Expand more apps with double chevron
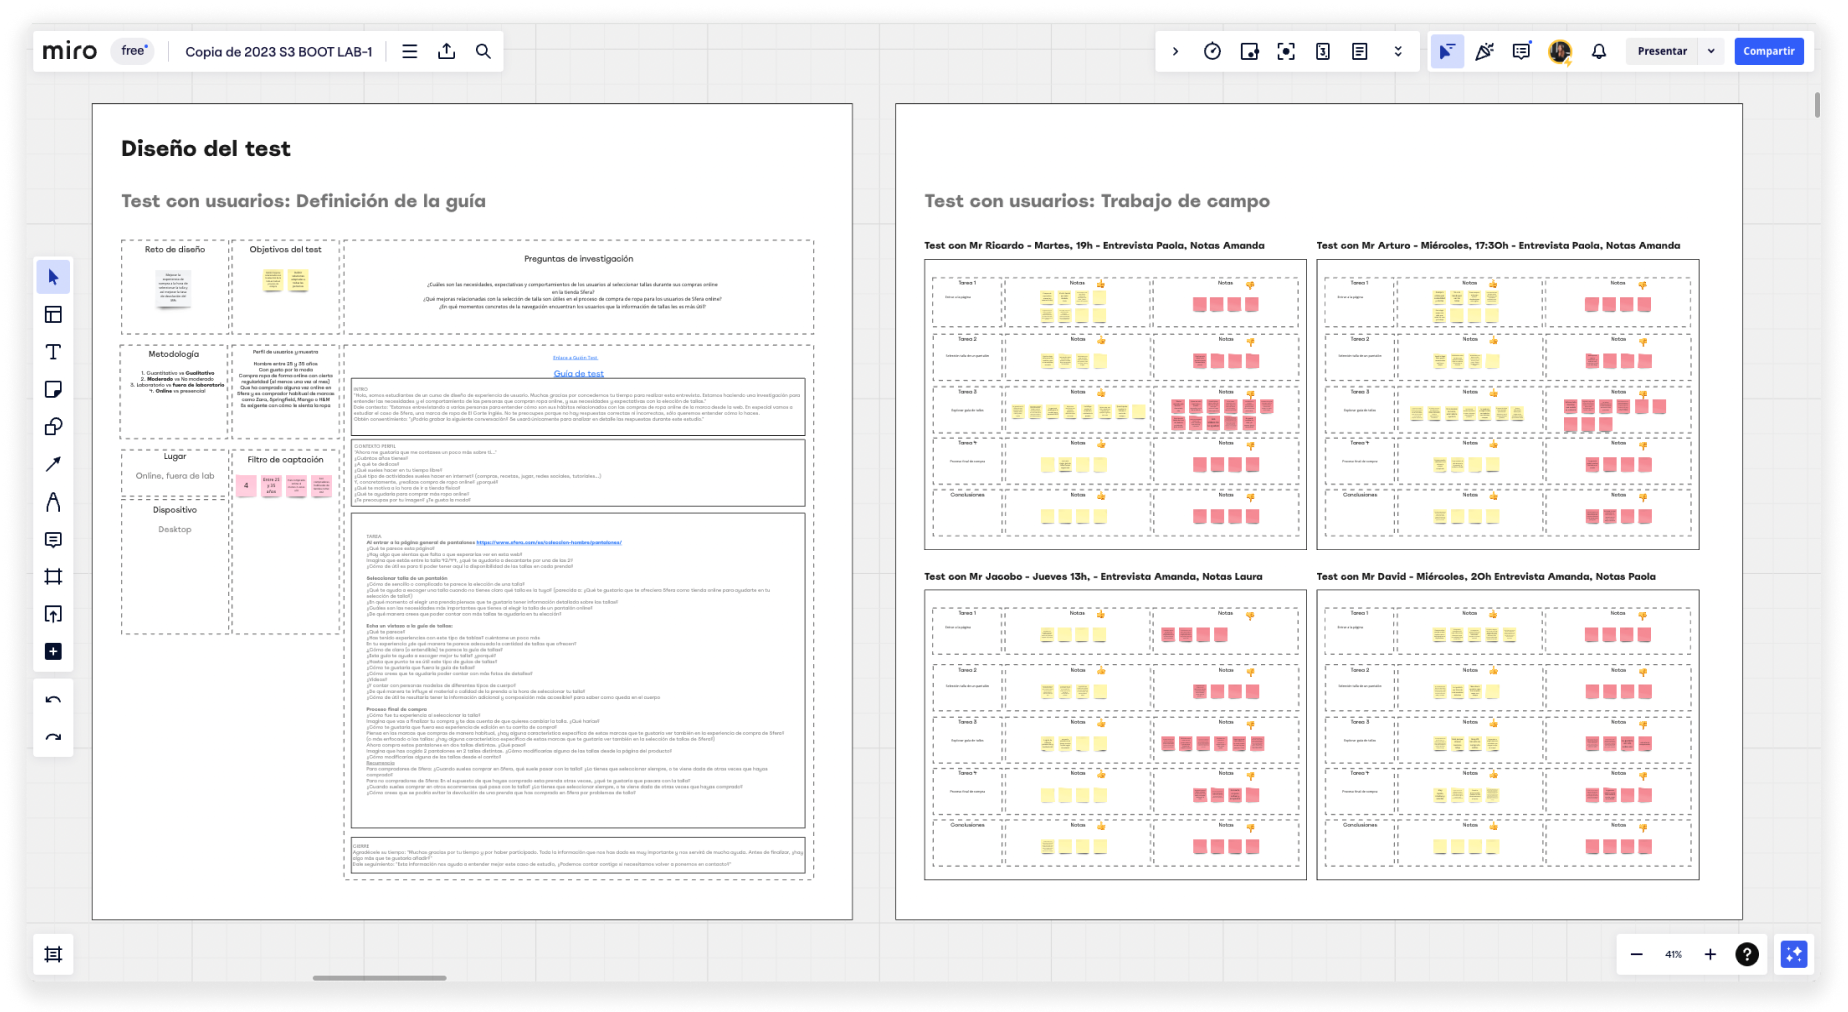The height and width of the screenshot is (1012, 1848). pyautogui.click(x=1398, y=51)
